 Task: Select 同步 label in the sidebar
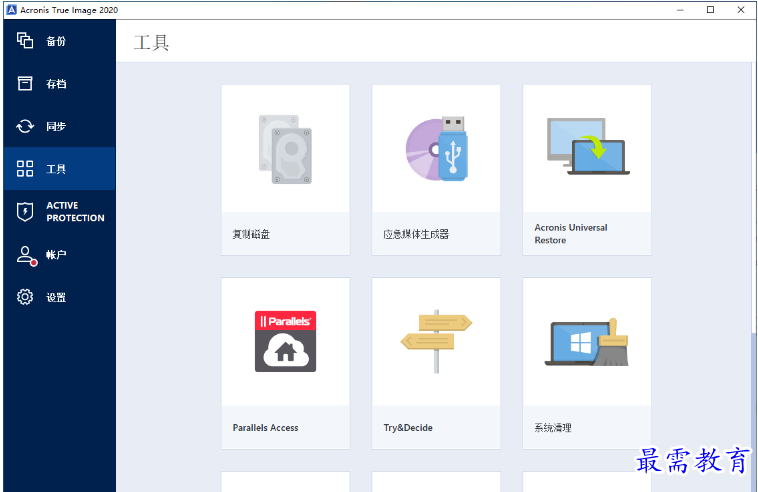[x=56, y=126]
